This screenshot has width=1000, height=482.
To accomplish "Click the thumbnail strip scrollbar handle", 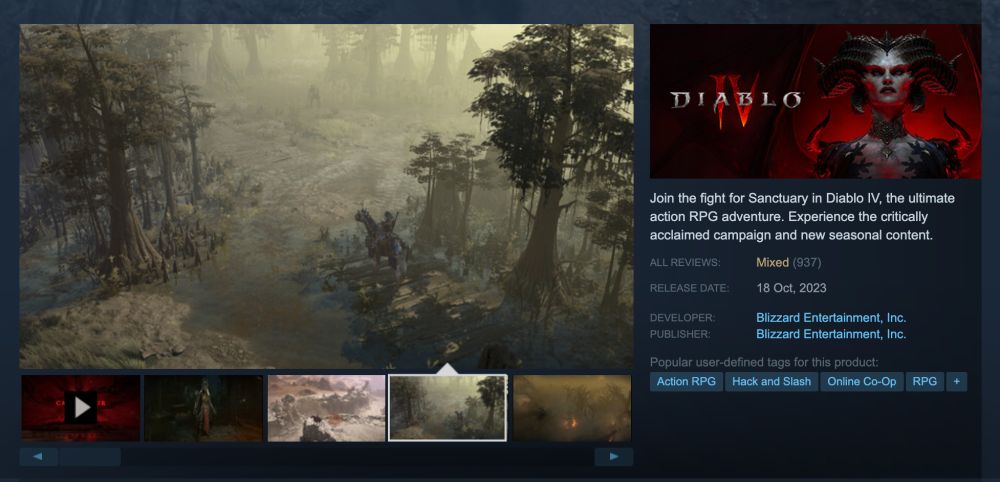I will tap(90, 456).
